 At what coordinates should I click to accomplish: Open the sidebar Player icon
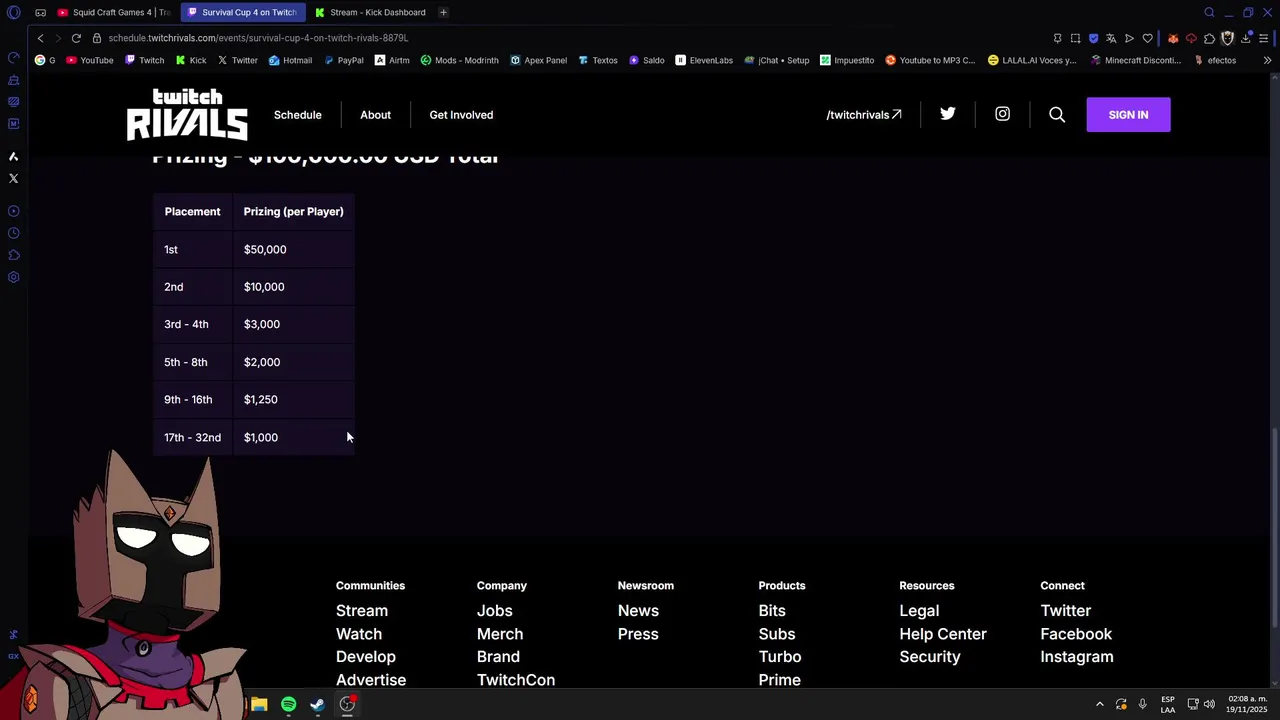13,211
